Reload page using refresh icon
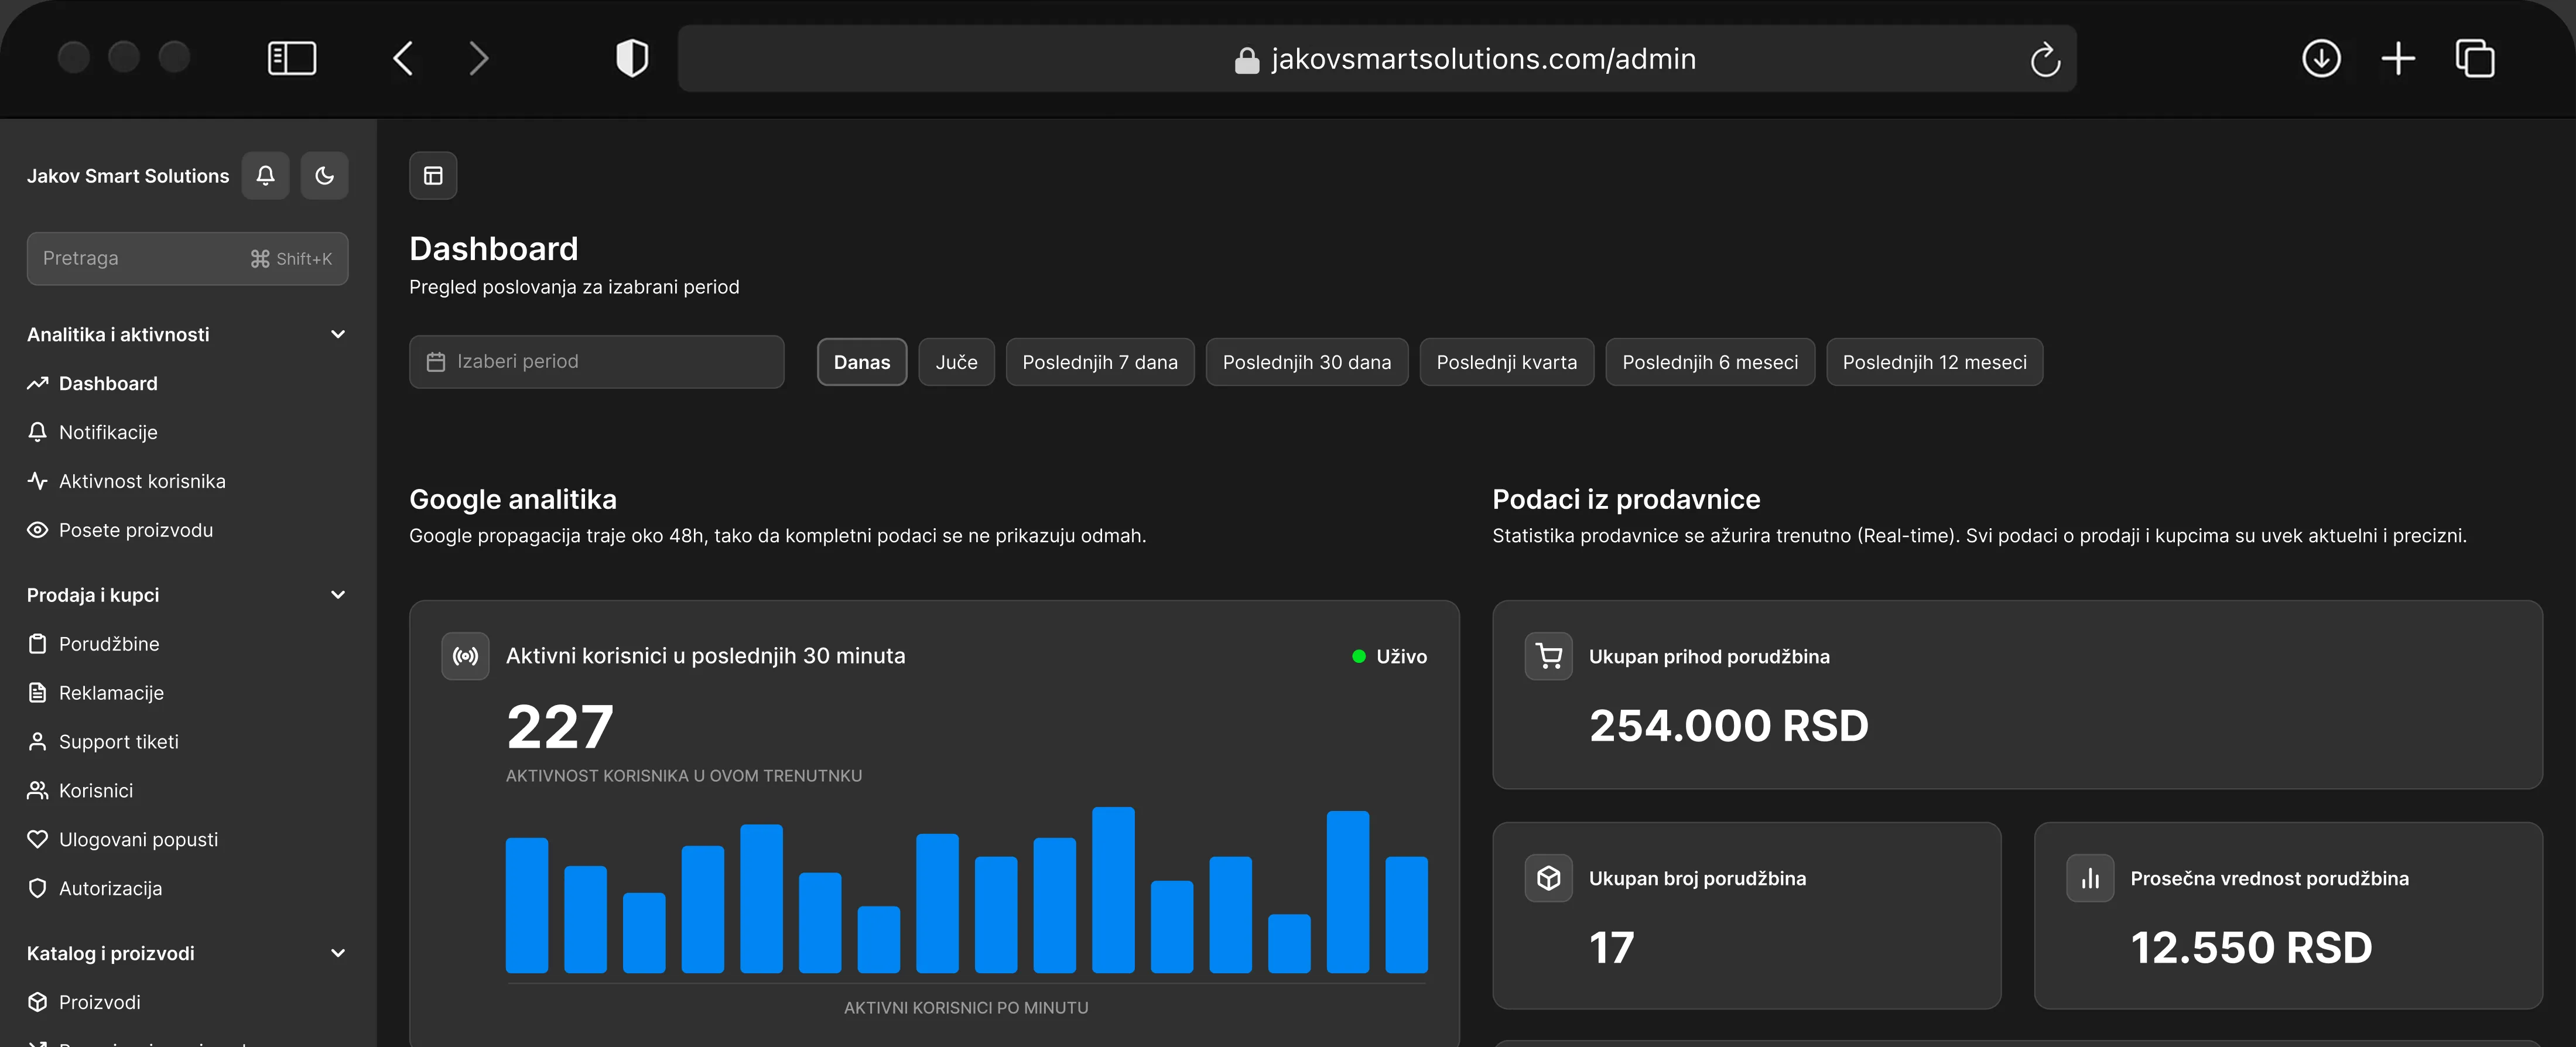Viewport: 2576px width, 1047px height. [2045, 59]
